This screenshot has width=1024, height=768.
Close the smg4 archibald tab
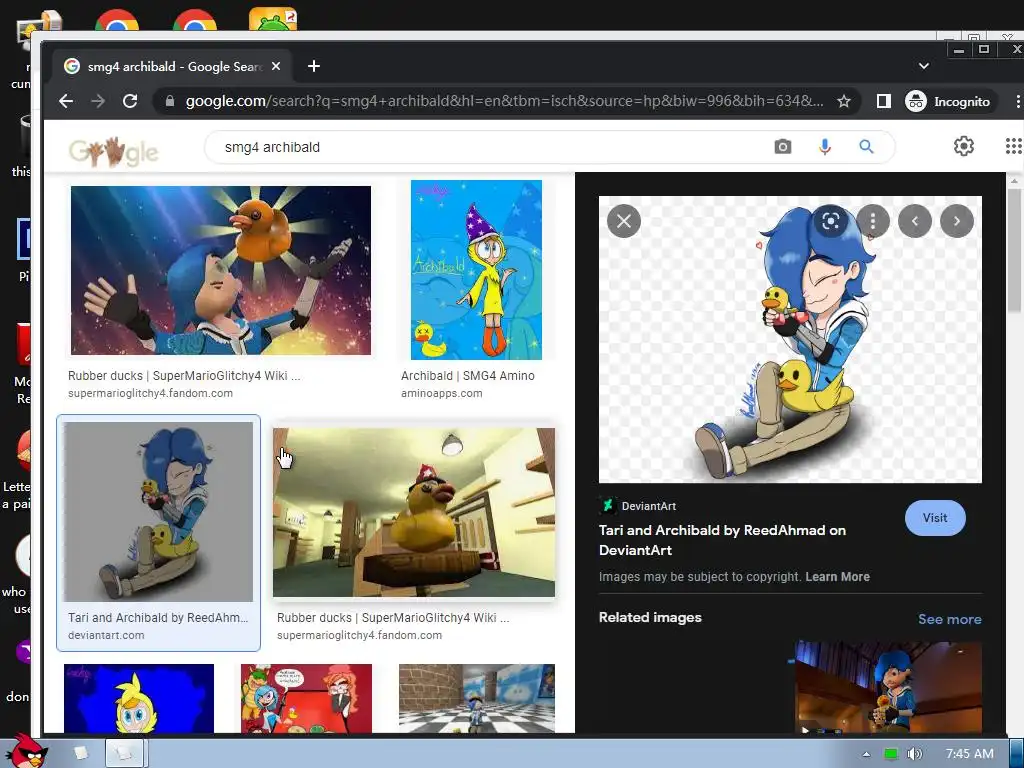tap(276, 66)
